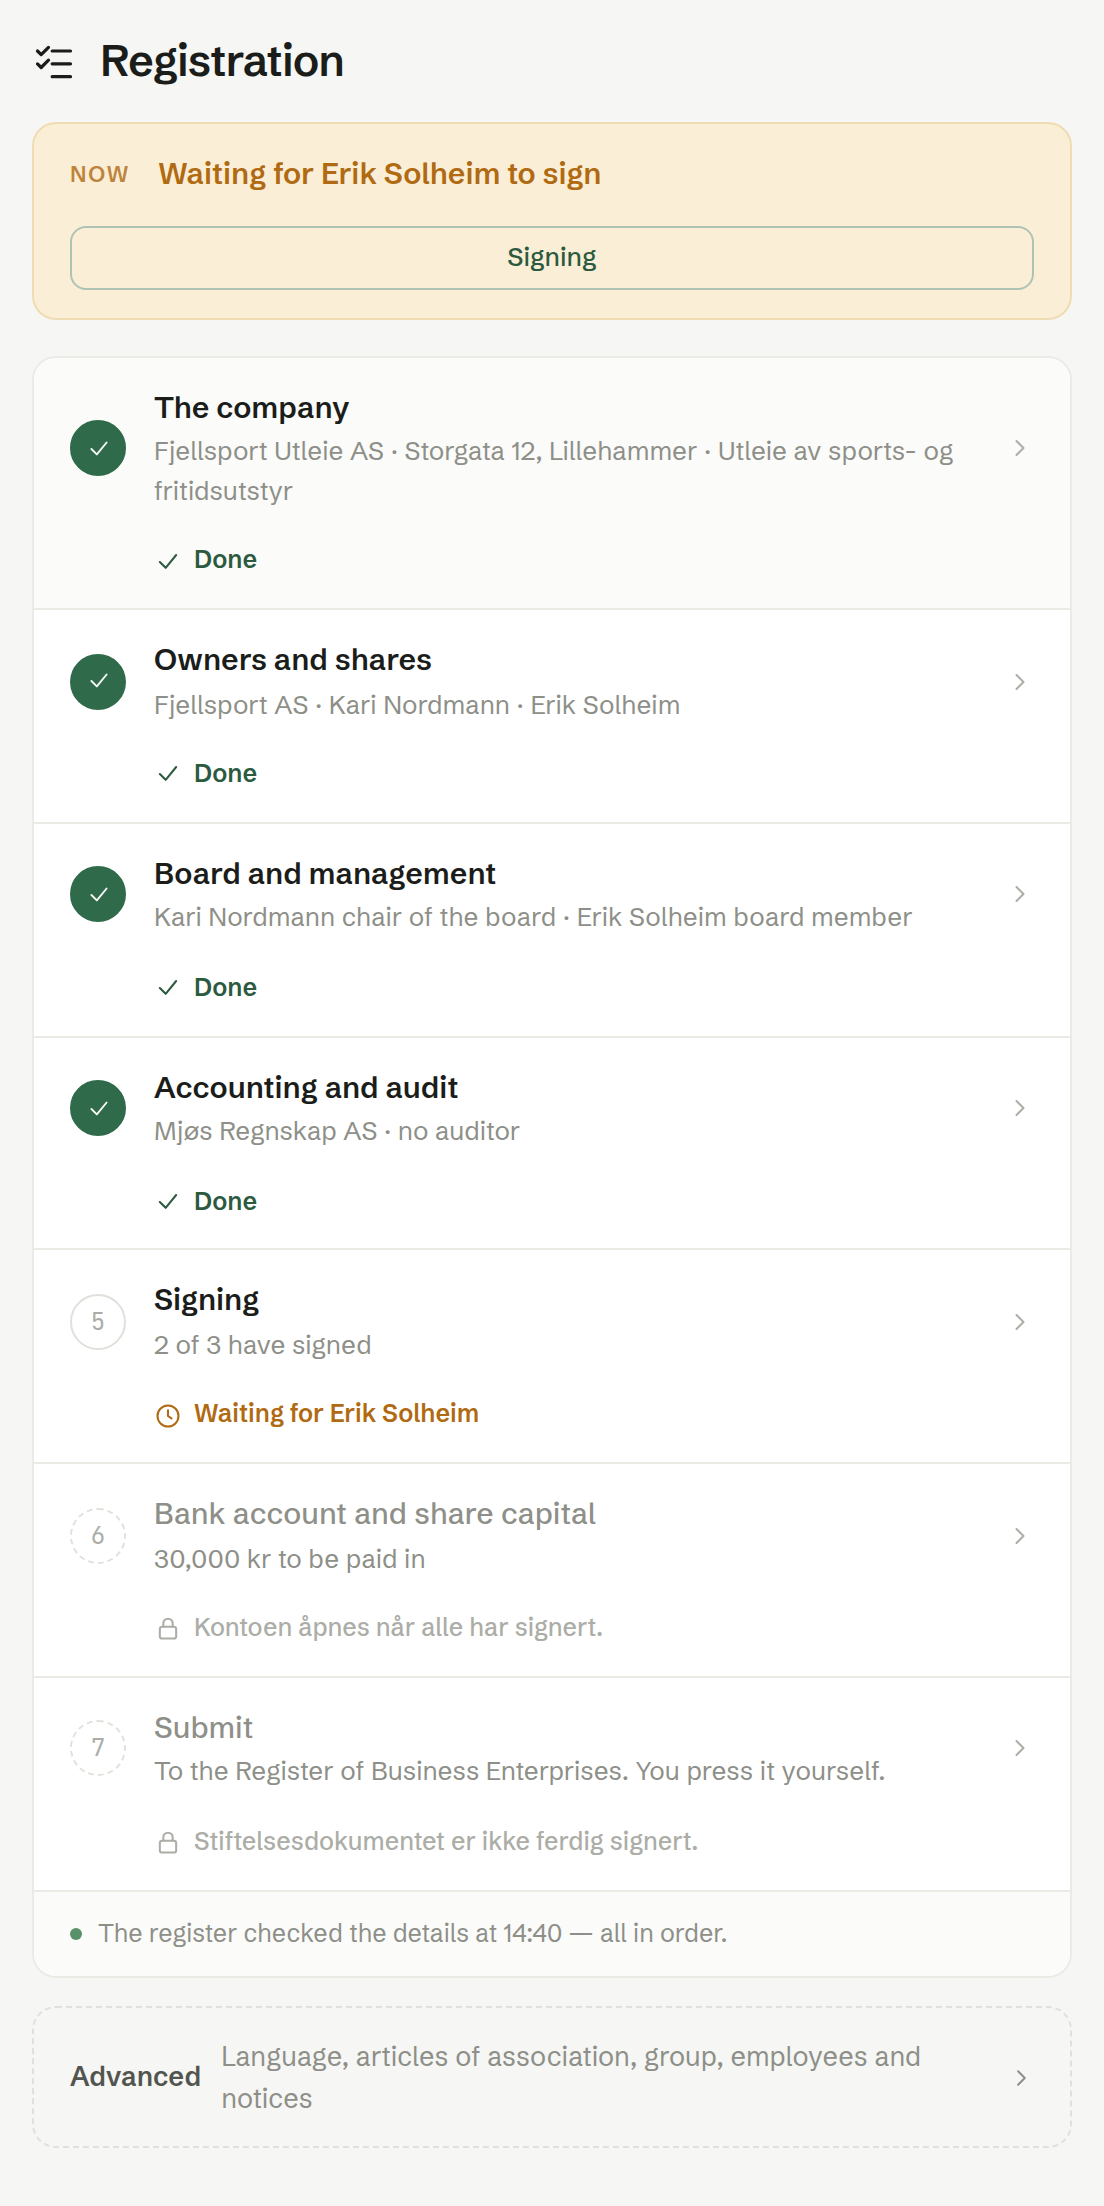The height and width of the screenshot is (2206, 1104).
Task: Click the dashed step 6 circle
Action: 98,1536
